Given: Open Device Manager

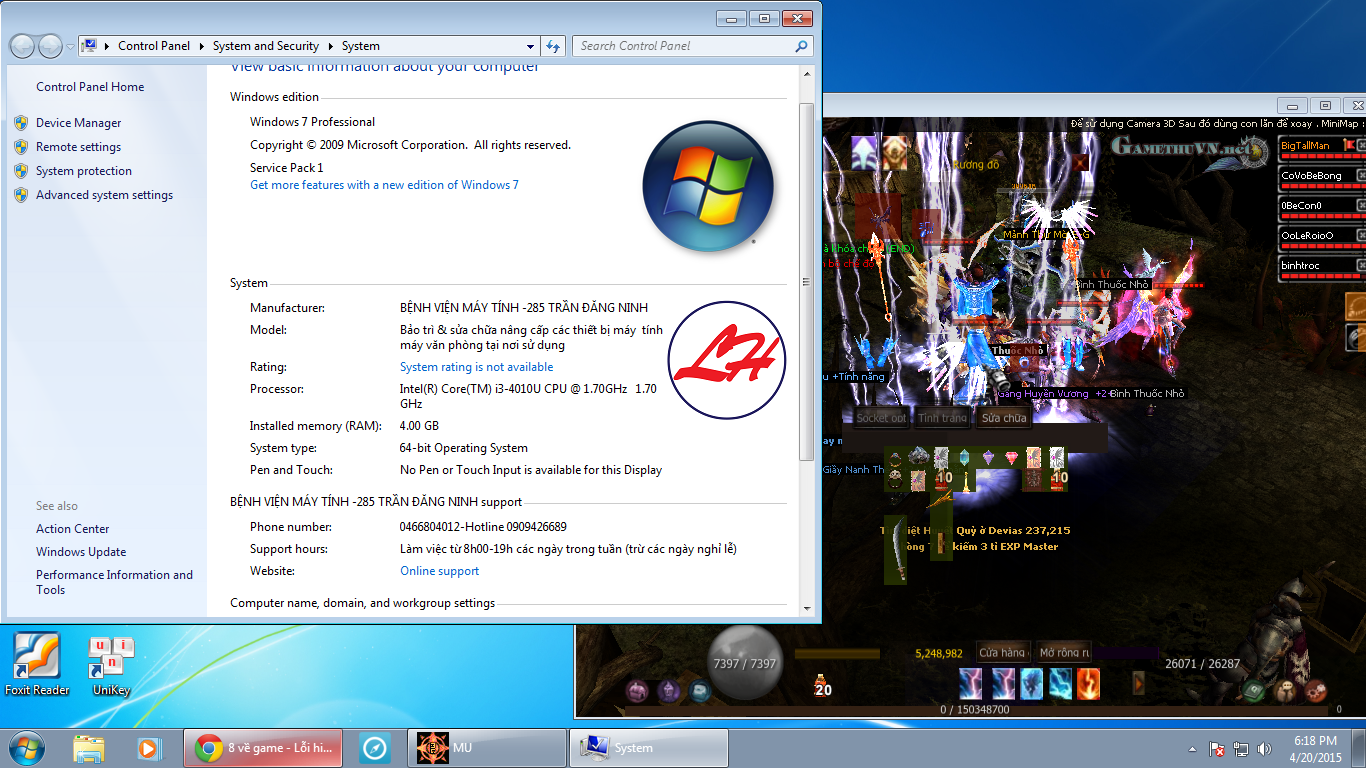Looking at the screenshot, I should 78,123.
